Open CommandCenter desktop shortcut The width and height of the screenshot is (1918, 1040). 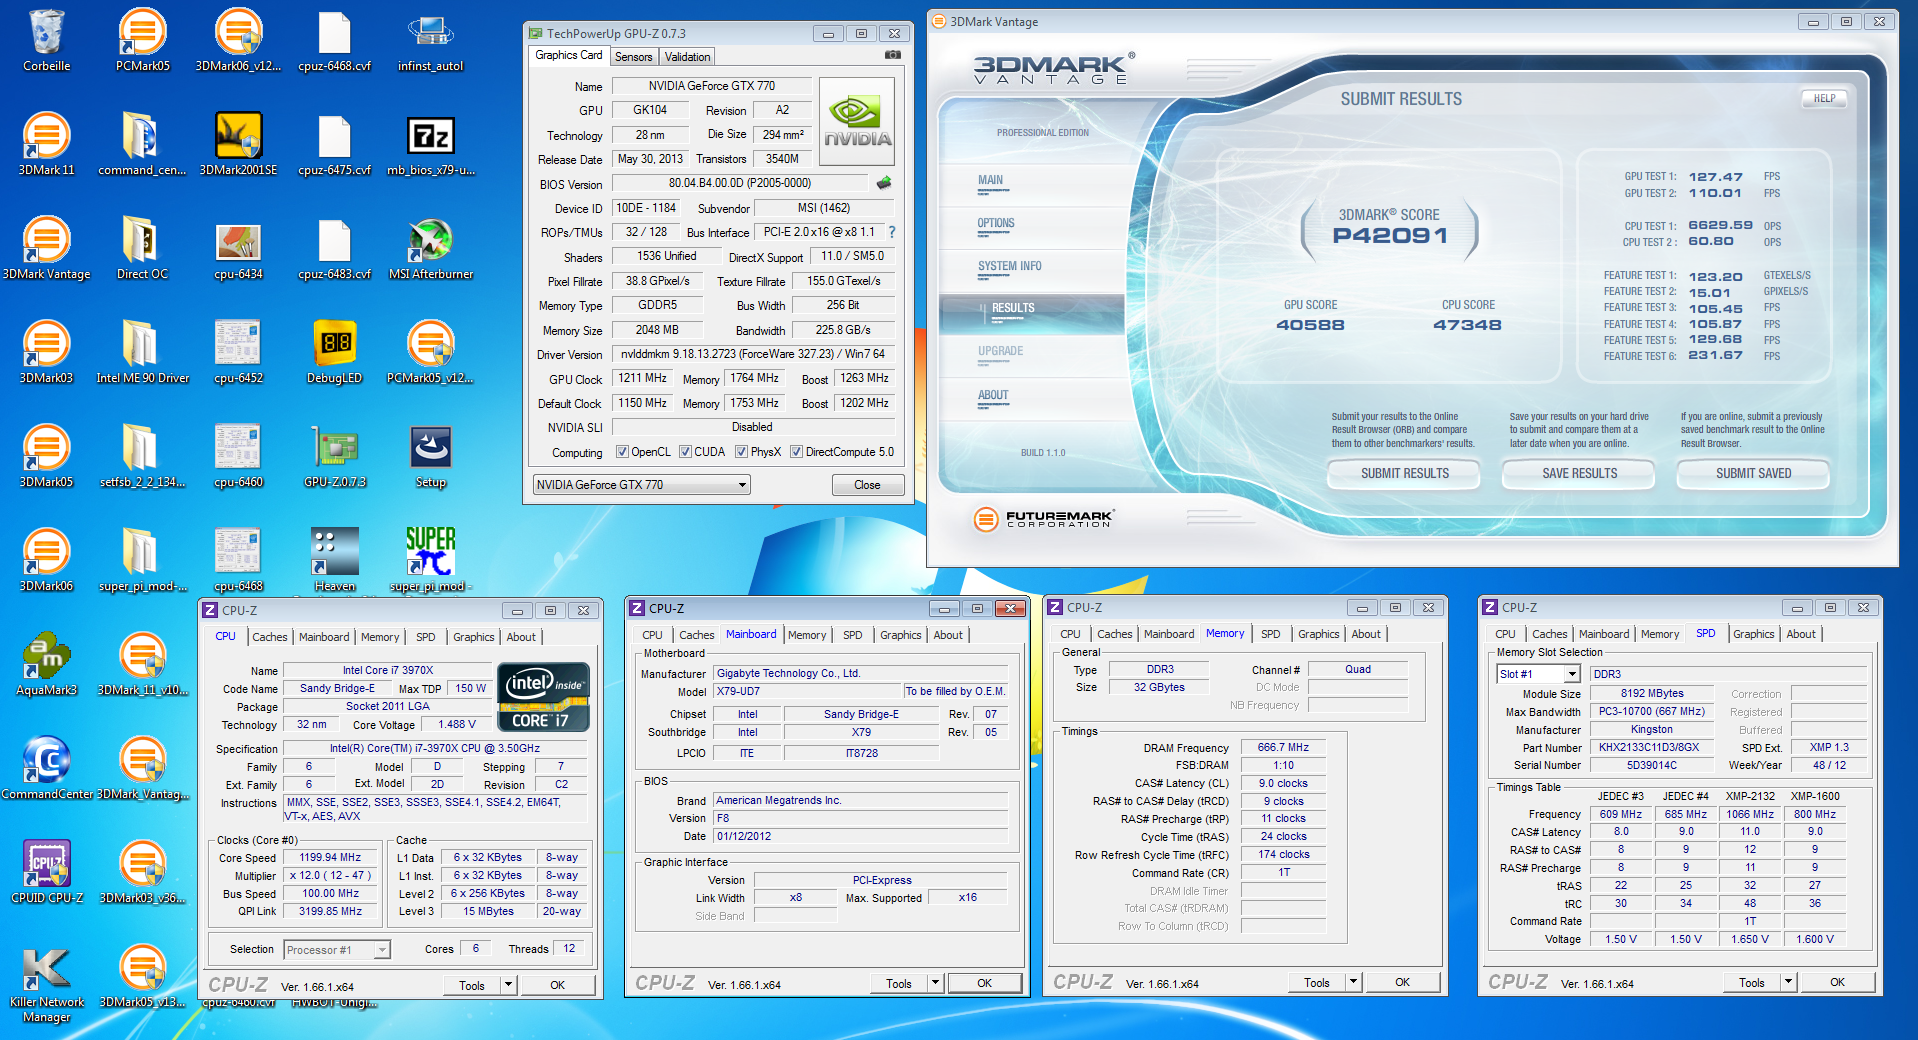pos(46,768)
